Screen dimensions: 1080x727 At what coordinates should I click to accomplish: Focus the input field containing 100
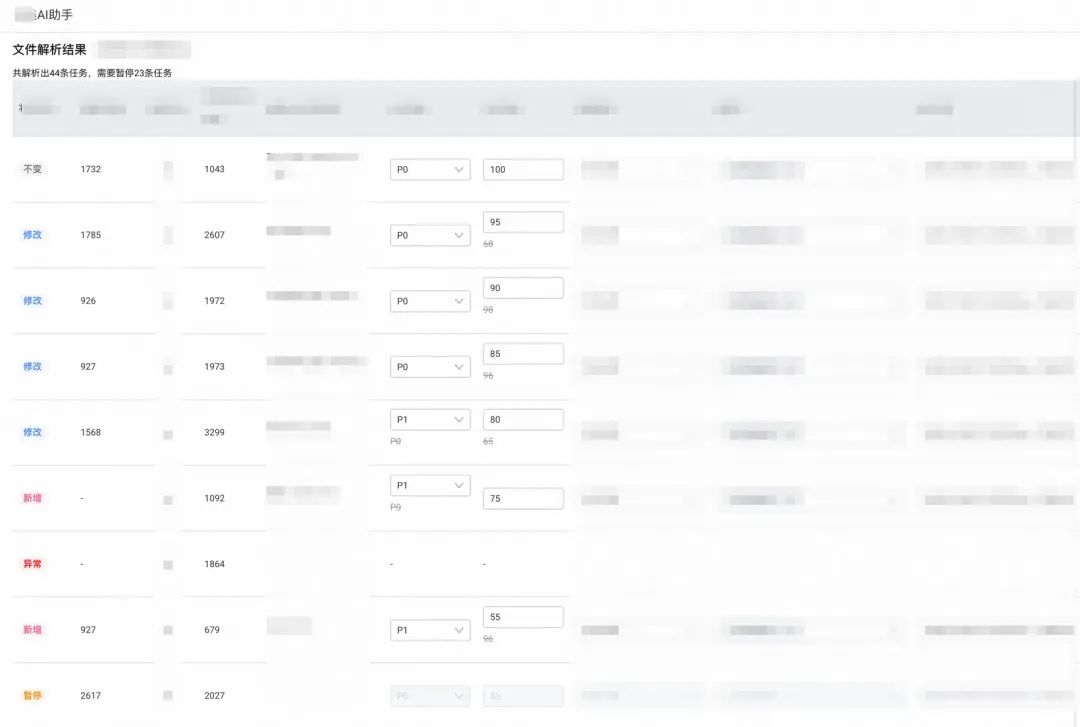tap(523, 170)
